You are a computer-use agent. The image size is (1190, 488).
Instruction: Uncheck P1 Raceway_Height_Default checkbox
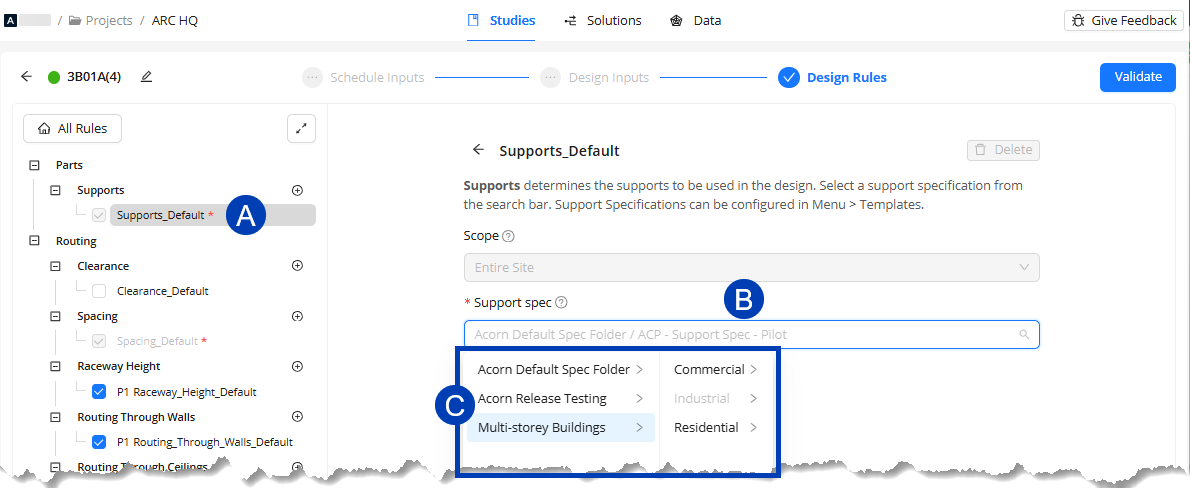(99, 392)
